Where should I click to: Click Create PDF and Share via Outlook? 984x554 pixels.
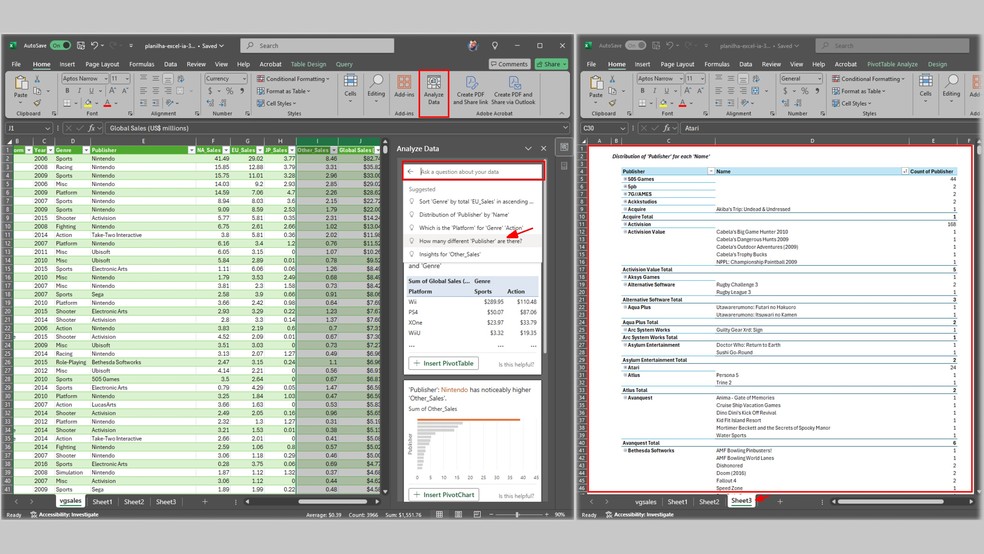513,90
